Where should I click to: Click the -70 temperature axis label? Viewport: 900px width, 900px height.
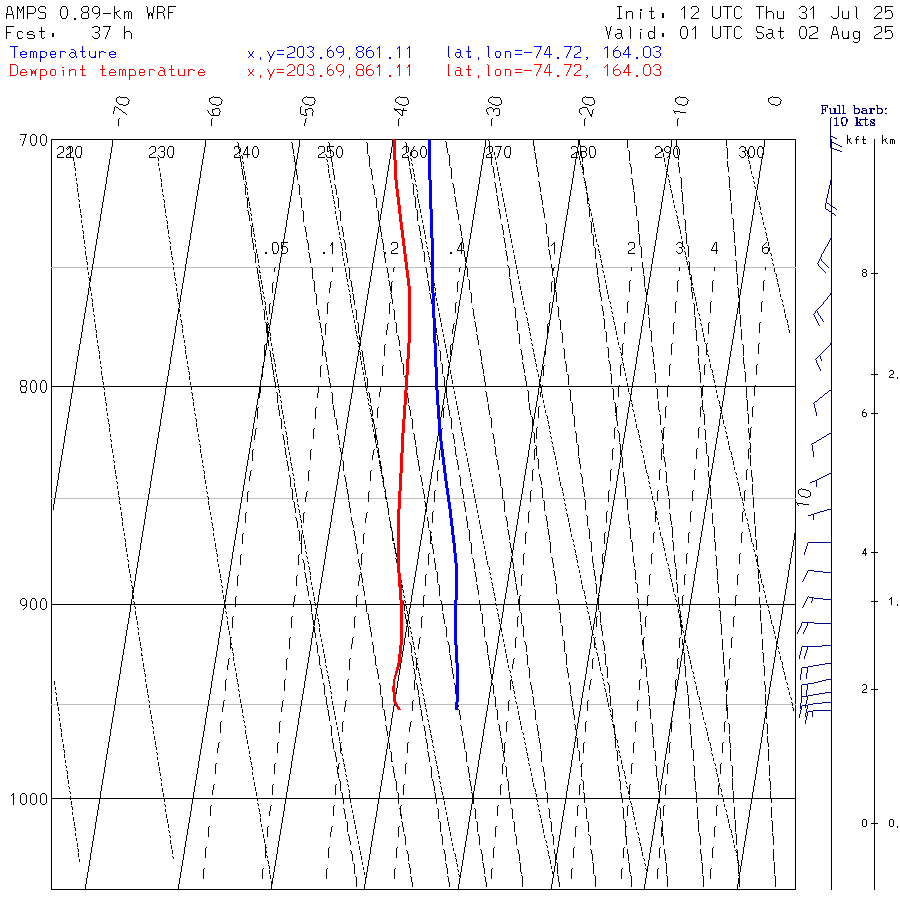pos(122,110)
